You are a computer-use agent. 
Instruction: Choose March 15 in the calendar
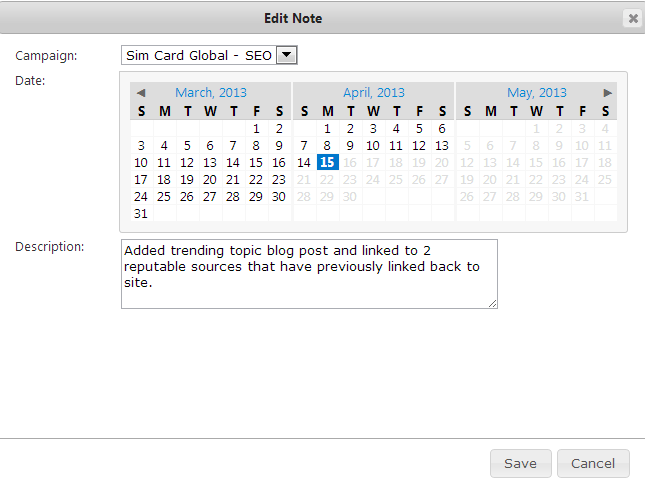[x=256, y=163]
